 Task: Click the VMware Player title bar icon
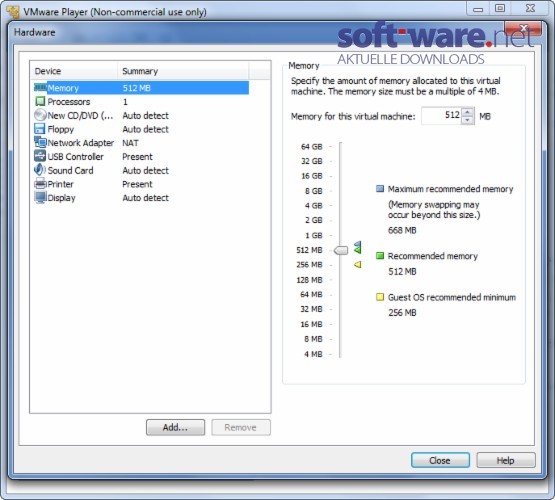coord(13,12)
